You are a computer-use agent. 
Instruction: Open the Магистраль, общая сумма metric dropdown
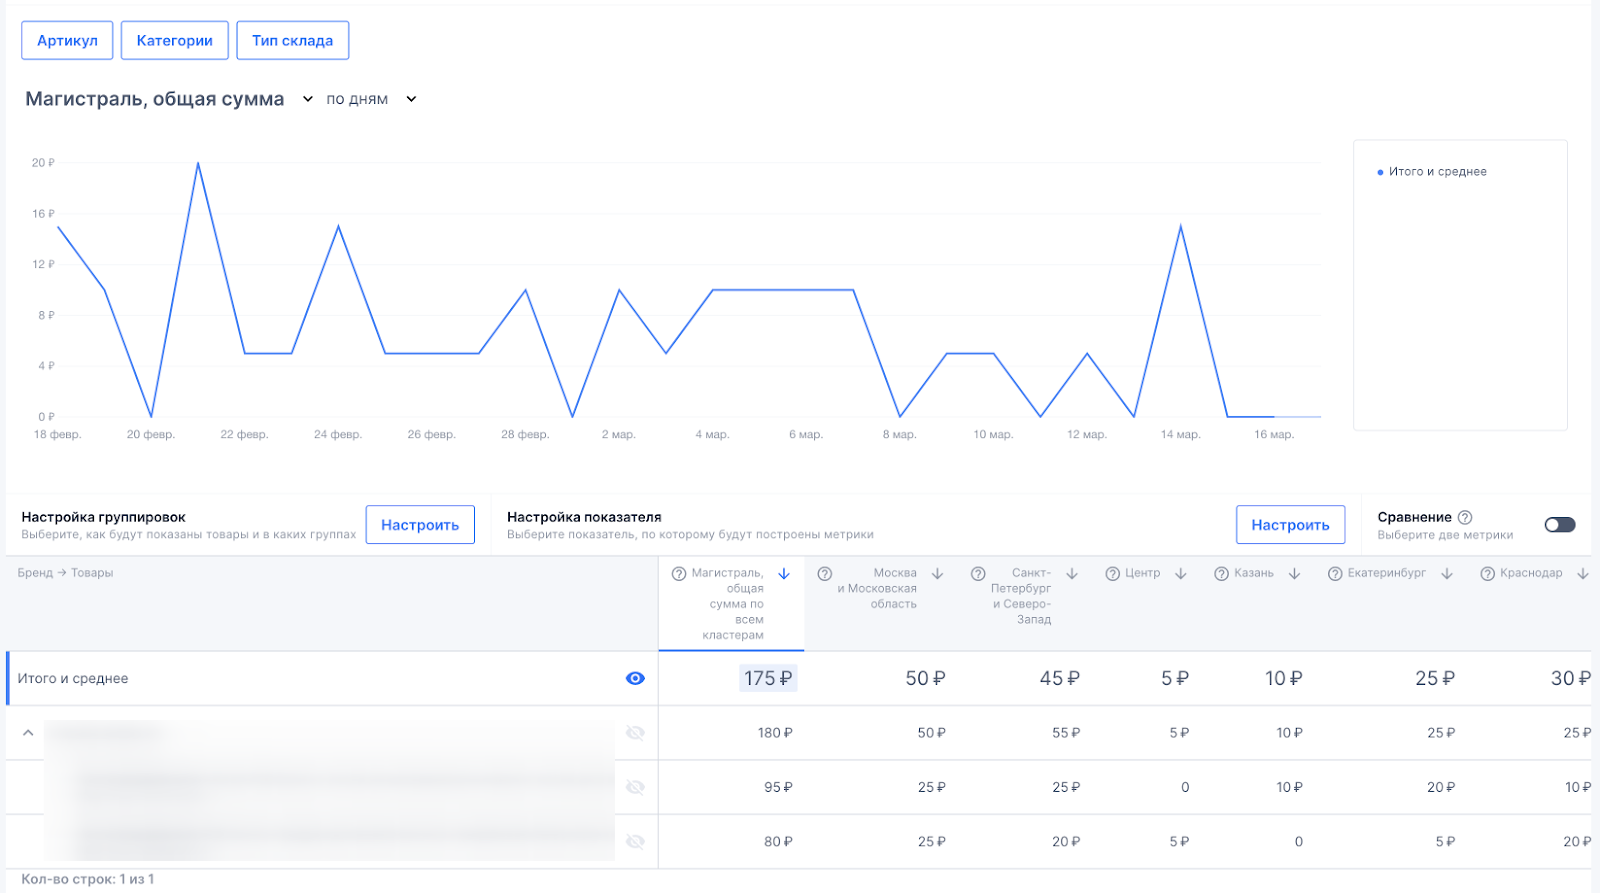[308, 99]
